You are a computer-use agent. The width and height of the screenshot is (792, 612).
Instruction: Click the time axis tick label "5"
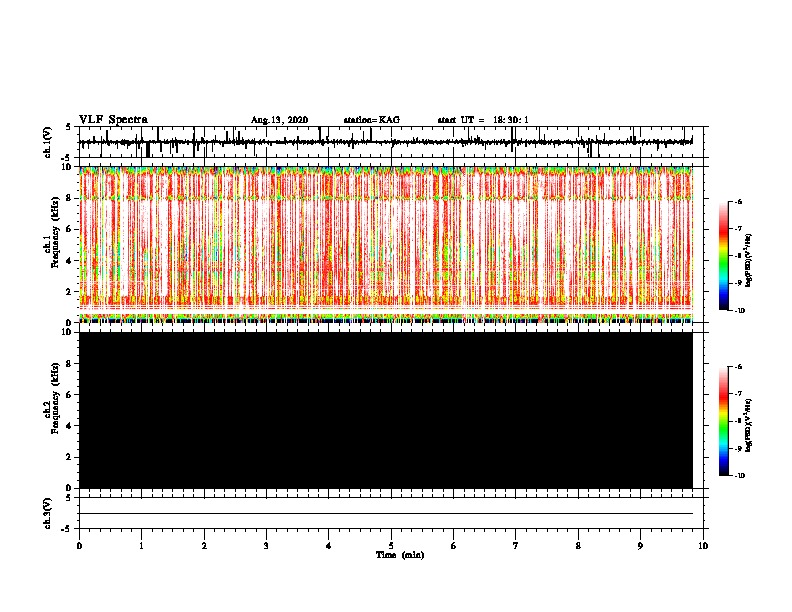click(391, 546)
